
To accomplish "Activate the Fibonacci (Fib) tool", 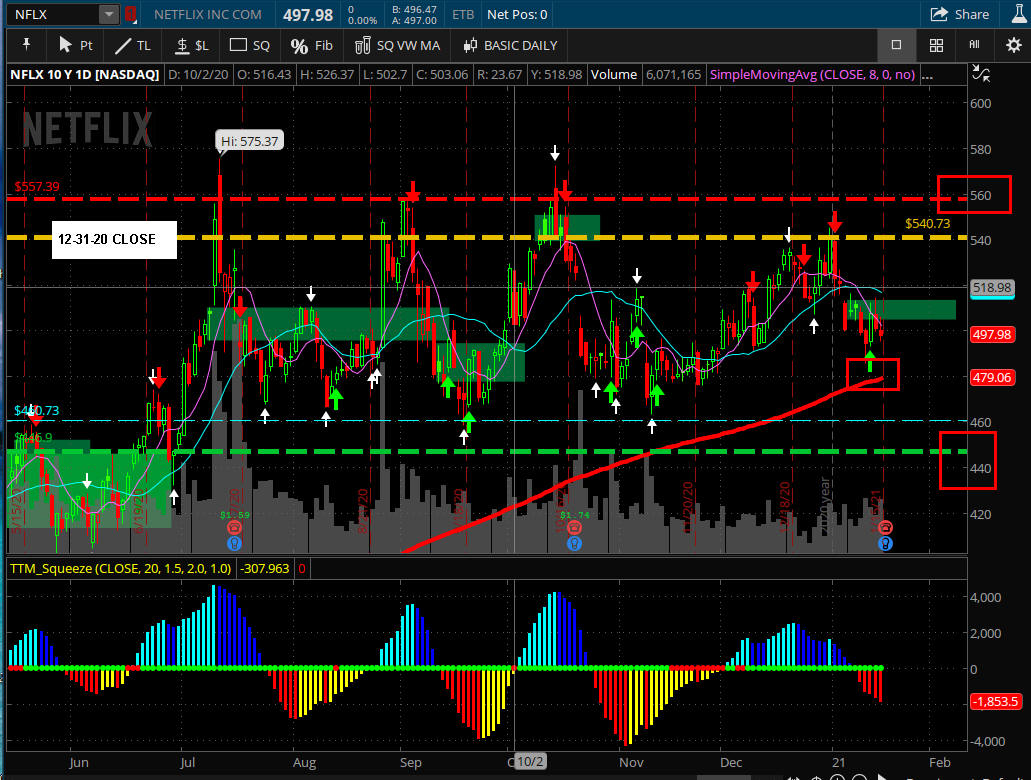I will pyautogui.click(x=311, y=45).
